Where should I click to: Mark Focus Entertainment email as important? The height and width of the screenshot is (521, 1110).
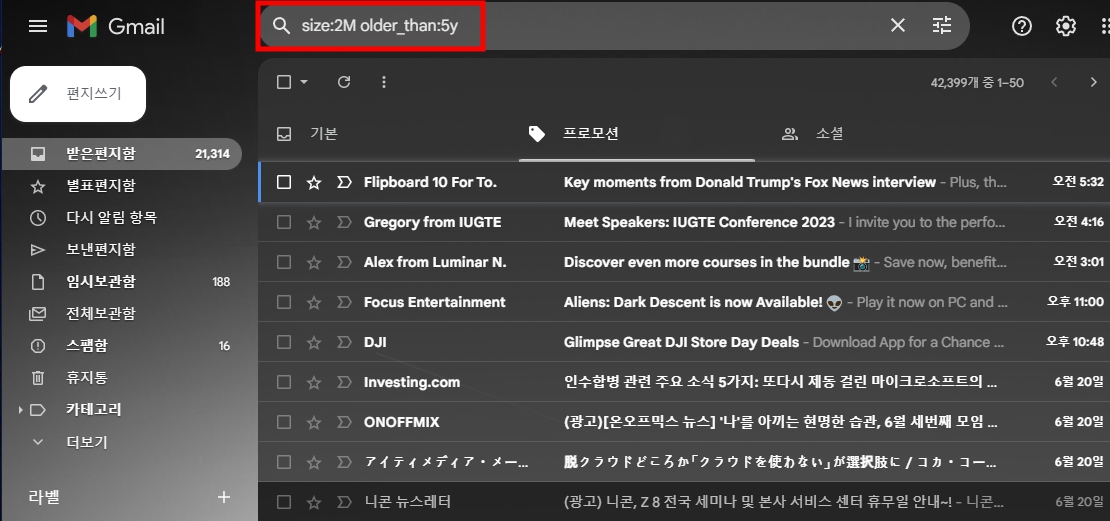[344, 302]
